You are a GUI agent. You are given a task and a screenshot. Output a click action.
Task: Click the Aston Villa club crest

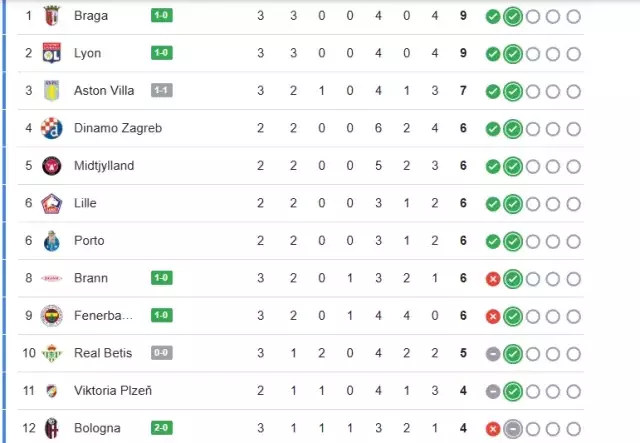(x=52, y=91)
